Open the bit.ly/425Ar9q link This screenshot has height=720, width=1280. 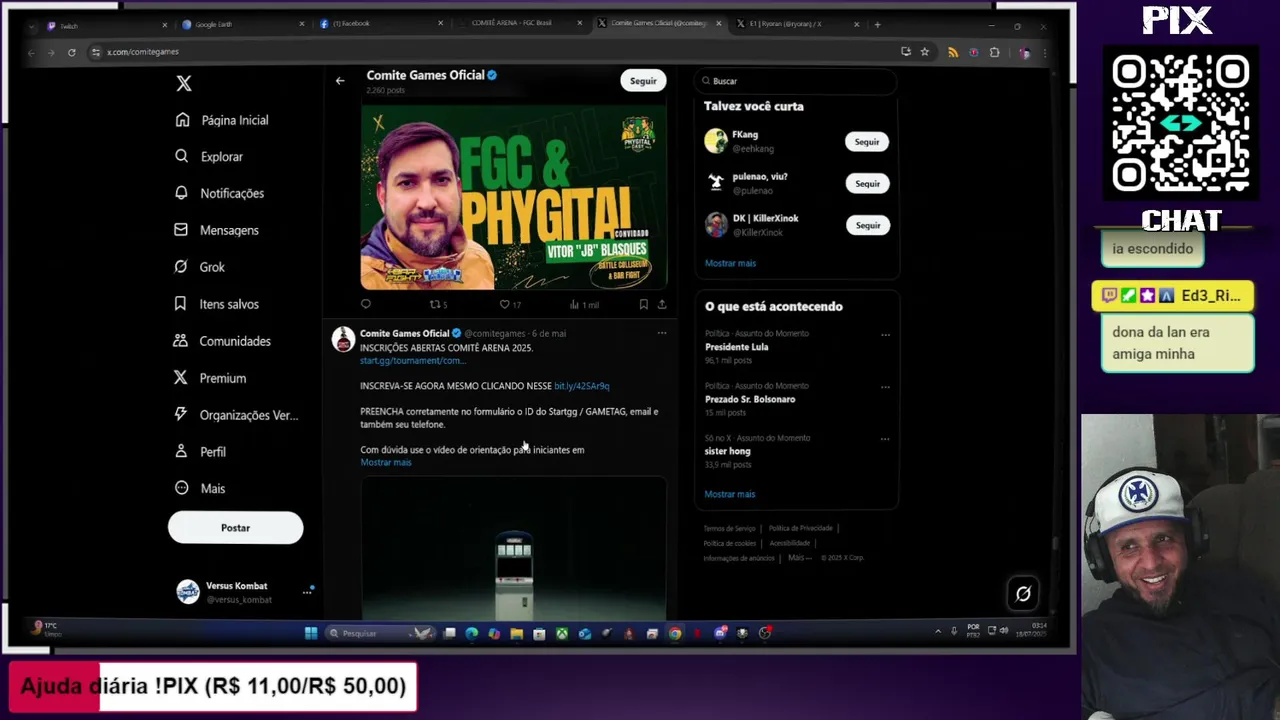click(581, 386)
